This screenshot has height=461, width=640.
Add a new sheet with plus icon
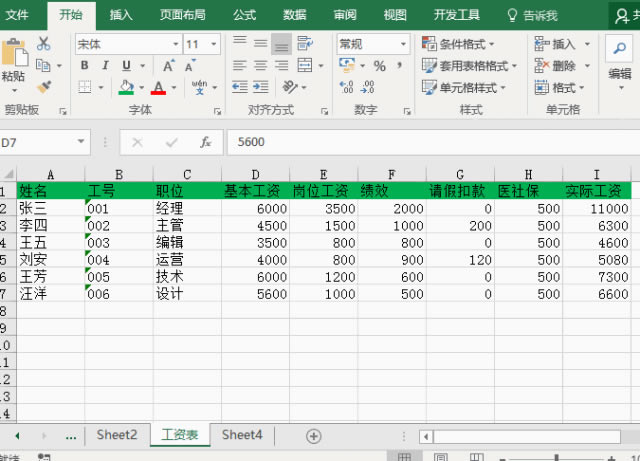pos(313,436)
